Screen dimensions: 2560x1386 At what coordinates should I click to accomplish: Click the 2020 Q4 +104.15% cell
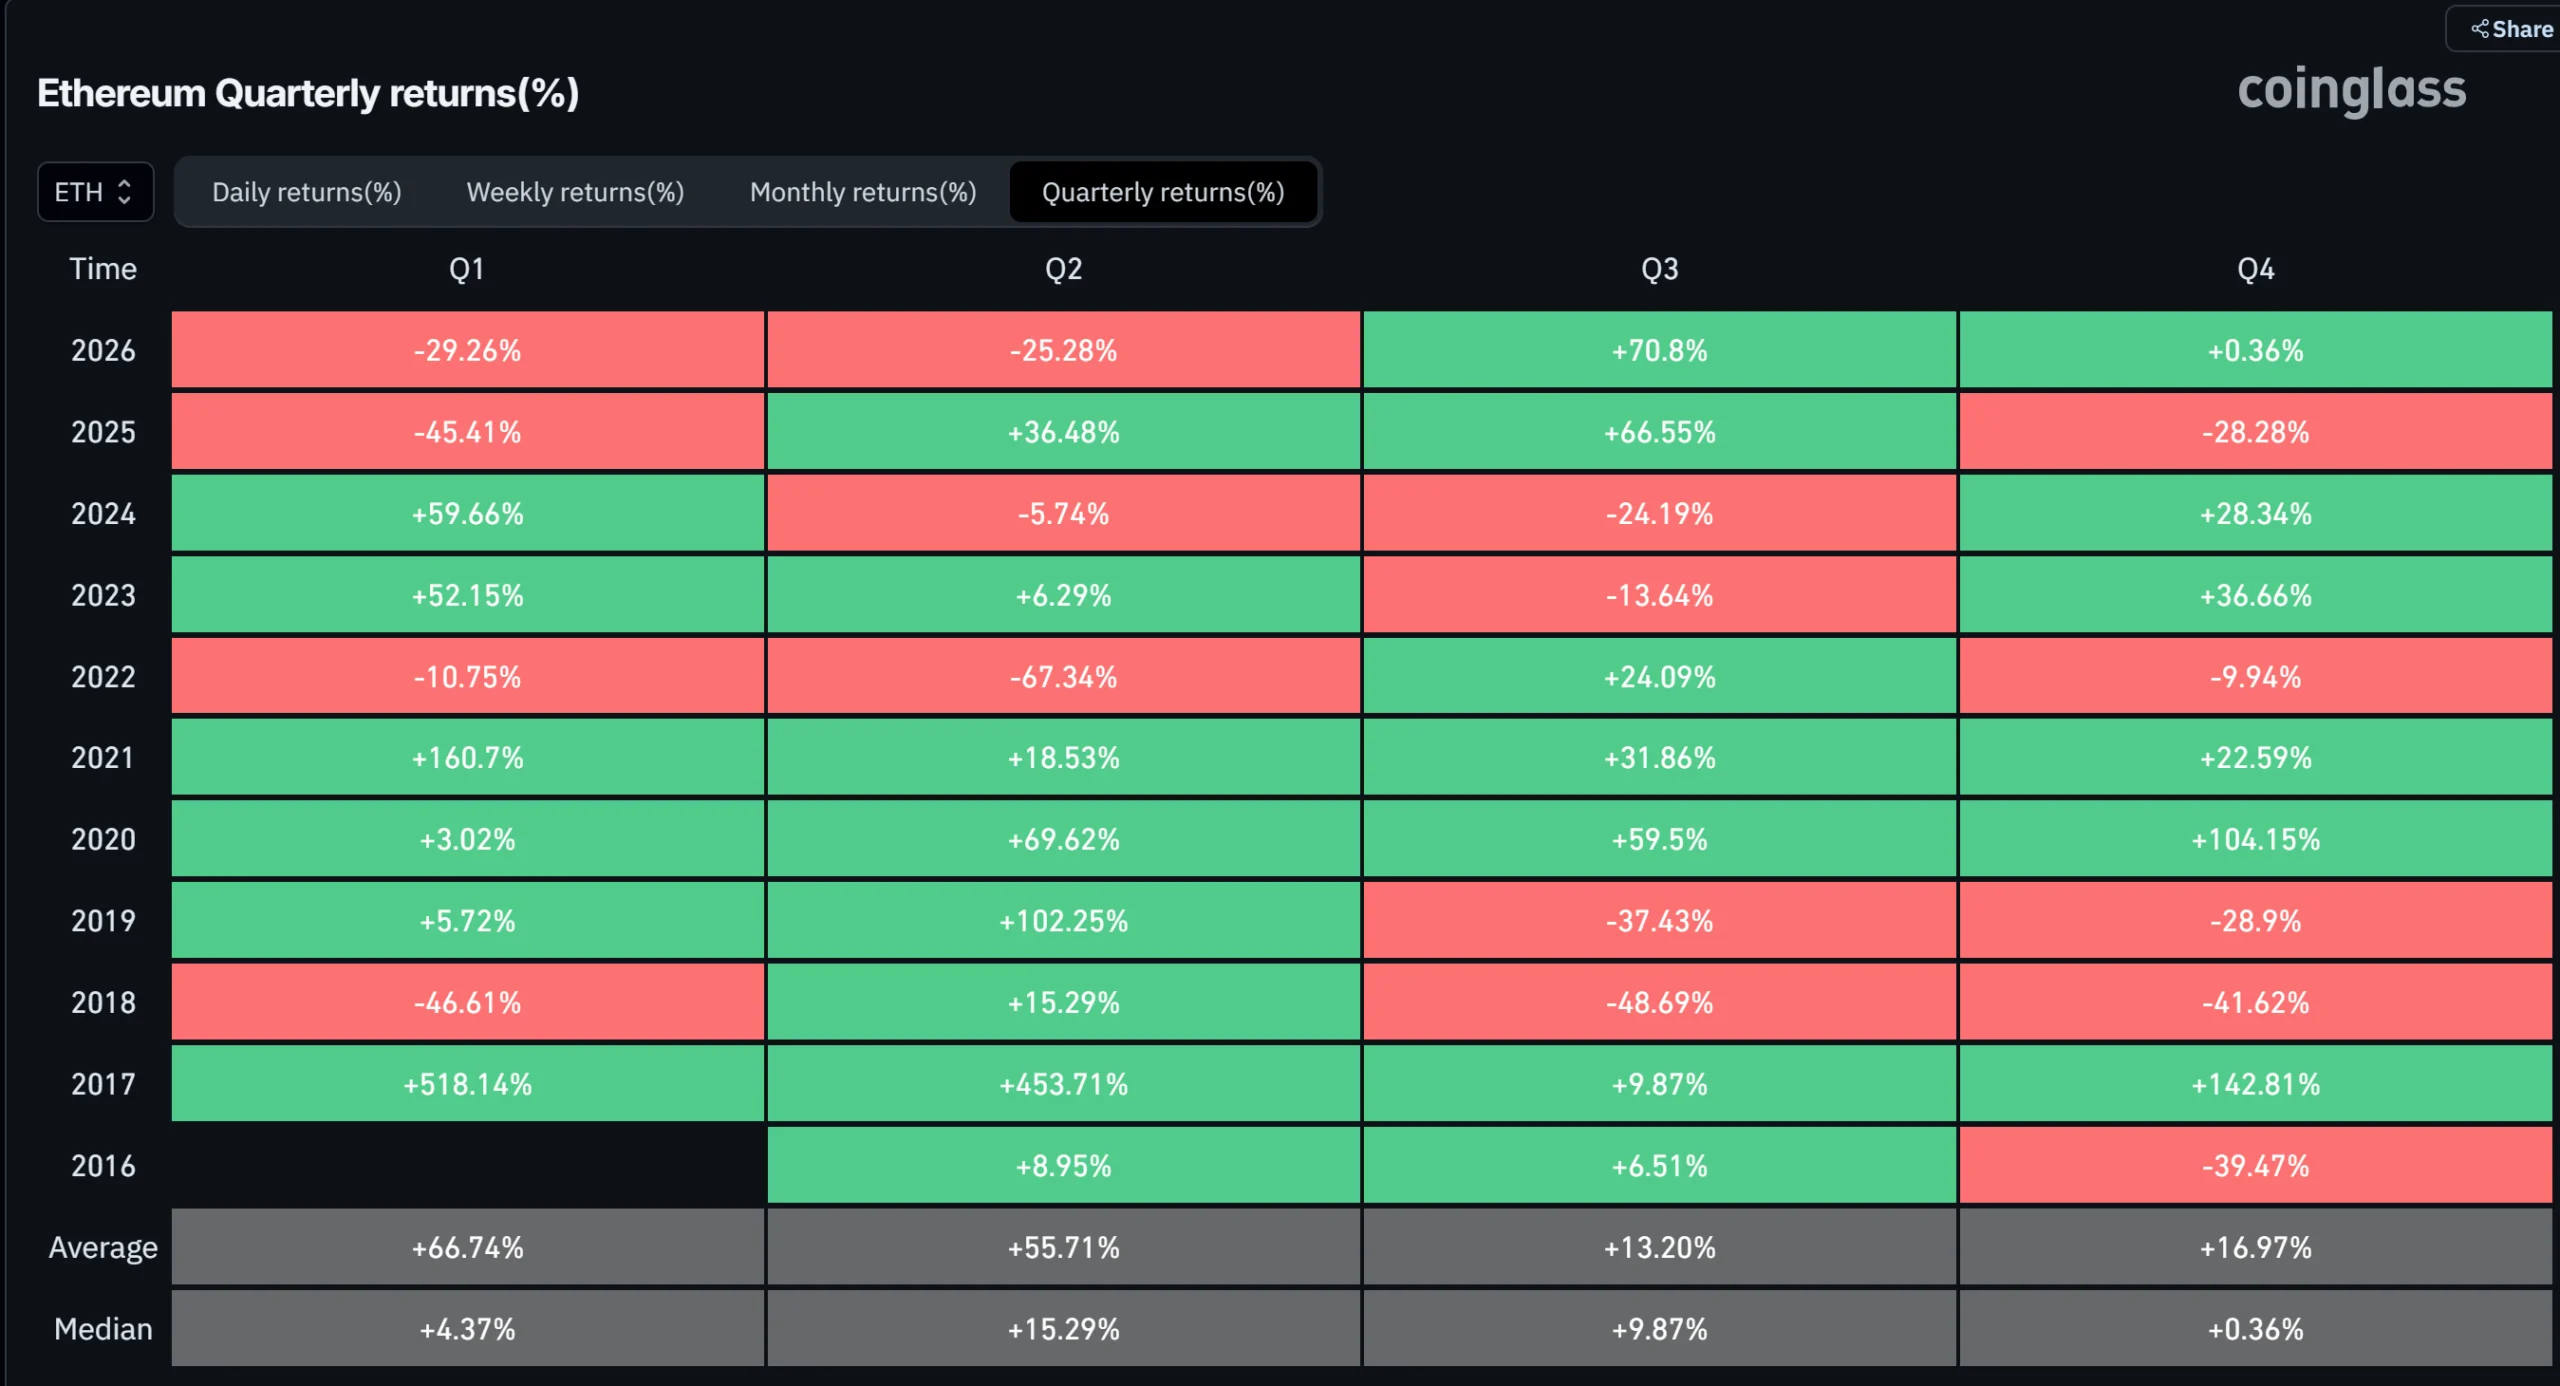click(x=2255, y=839)
